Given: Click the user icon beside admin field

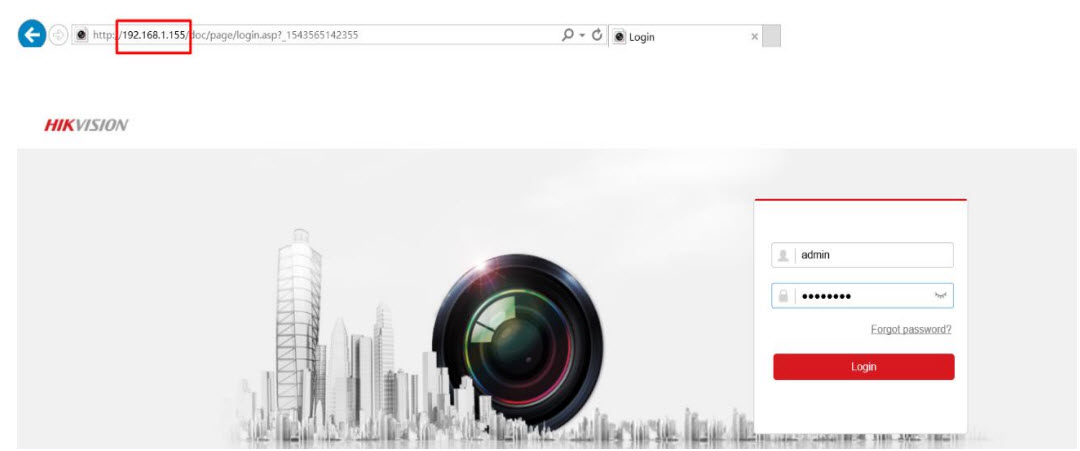Looking at the screenshot, I should [x=783, y=255].
